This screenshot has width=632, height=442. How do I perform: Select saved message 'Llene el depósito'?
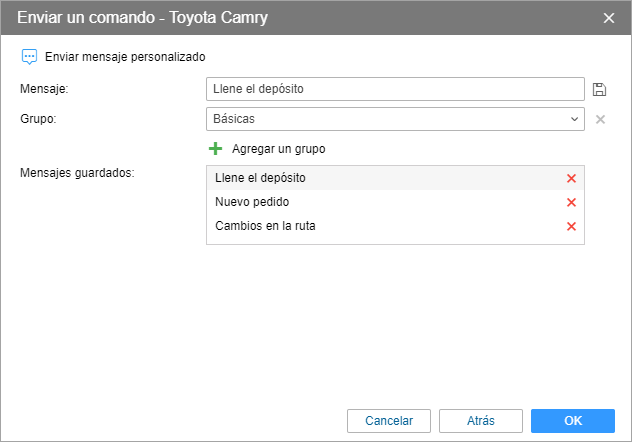[260, 178]
